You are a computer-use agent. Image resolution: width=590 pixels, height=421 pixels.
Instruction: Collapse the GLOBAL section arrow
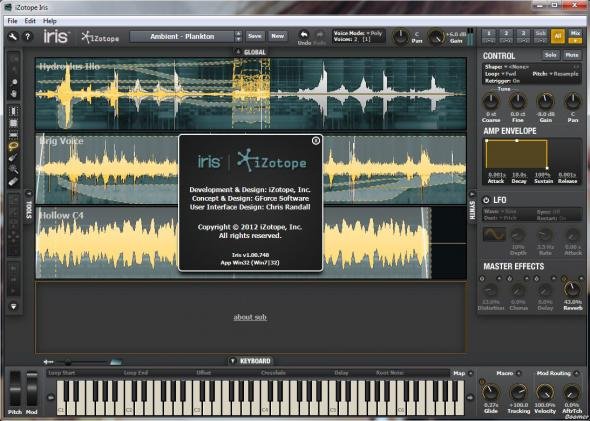click(238, 52)
